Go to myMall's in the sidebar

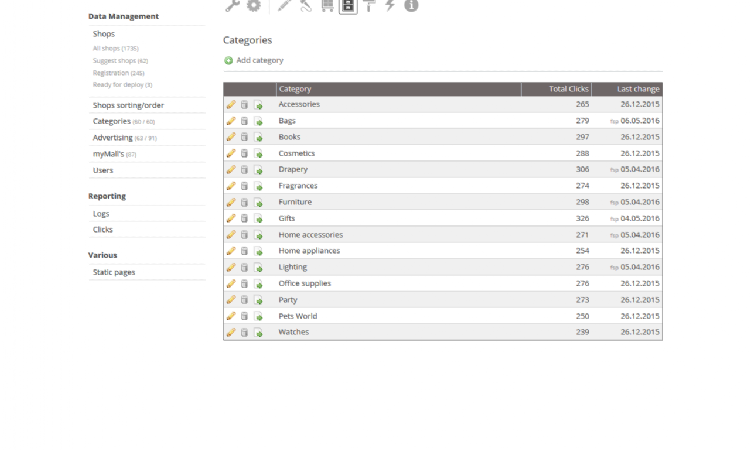pyautogui.click(x=108, y=154)
